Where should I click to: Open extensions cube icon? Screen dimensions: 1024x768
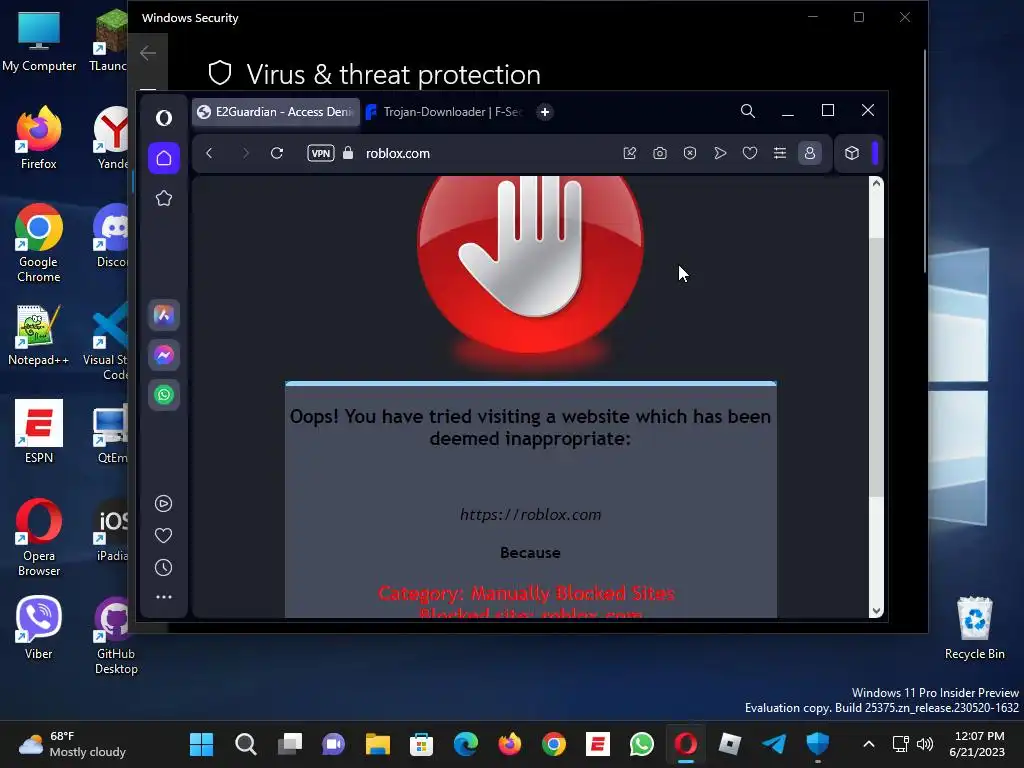tap(852, 153)
